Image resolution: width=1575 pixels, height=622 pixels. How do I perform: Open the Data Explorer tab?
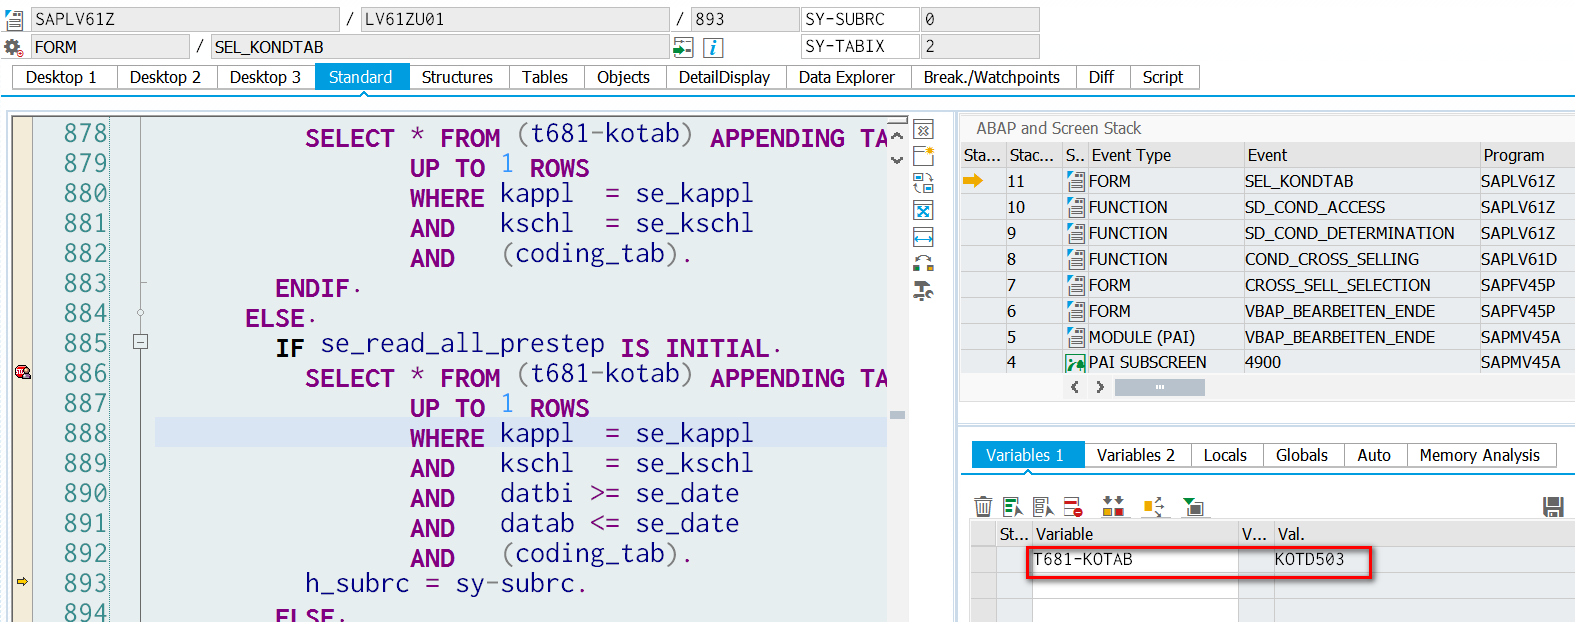pyautogui.click(x=847, y=77)
